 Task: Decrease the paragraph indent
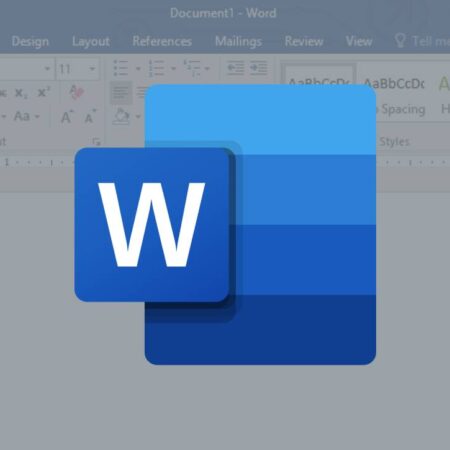pos(236,68)
